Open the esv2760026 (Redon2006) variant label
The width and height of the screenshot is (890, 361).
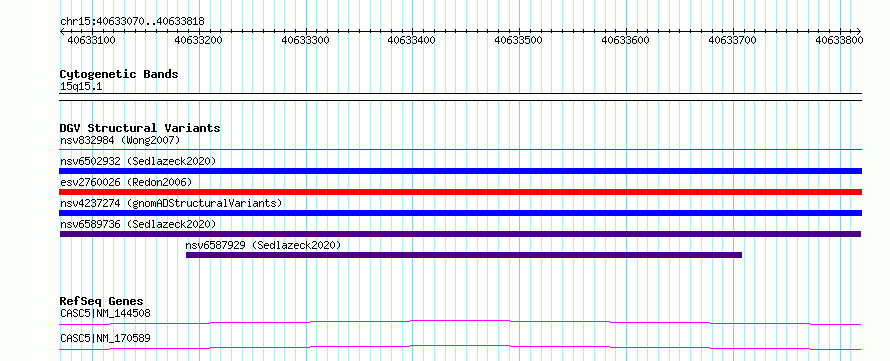click(x=126, y=182)
